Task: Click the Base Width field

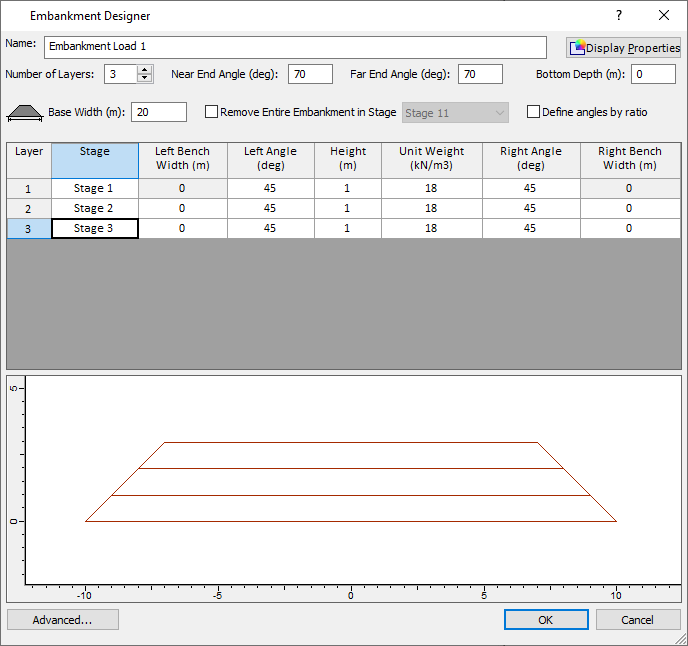Action: tap(158, 112)
